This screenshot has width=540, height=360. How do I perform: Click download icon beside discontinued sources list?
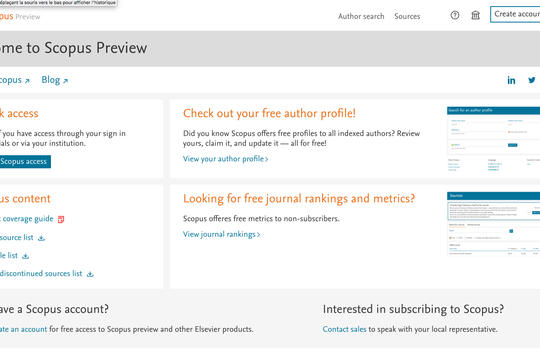90,274
